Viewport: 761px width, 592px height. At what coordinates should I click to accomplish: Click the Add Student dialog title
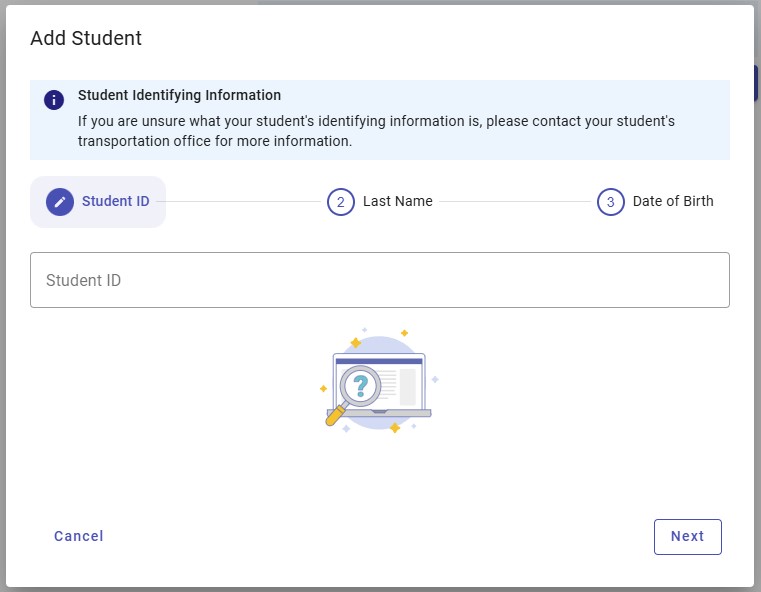tap(86, 39)
